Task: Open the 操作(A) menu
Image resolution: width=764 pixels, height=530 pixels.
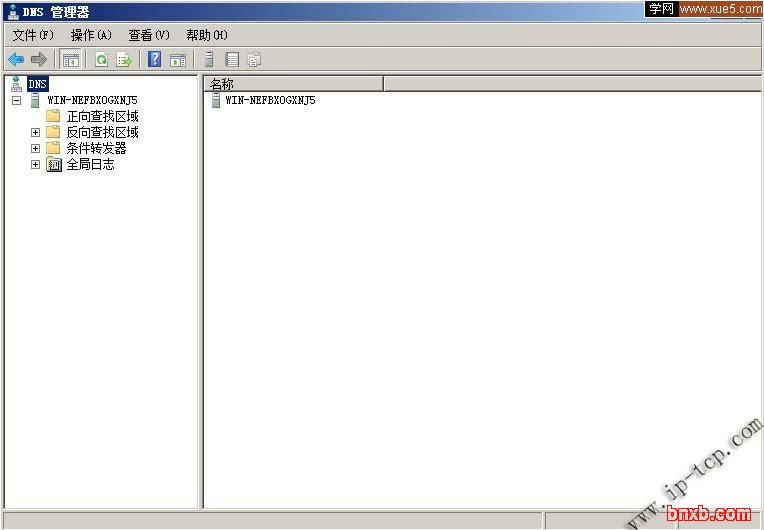Action: [x=91, y=35]
